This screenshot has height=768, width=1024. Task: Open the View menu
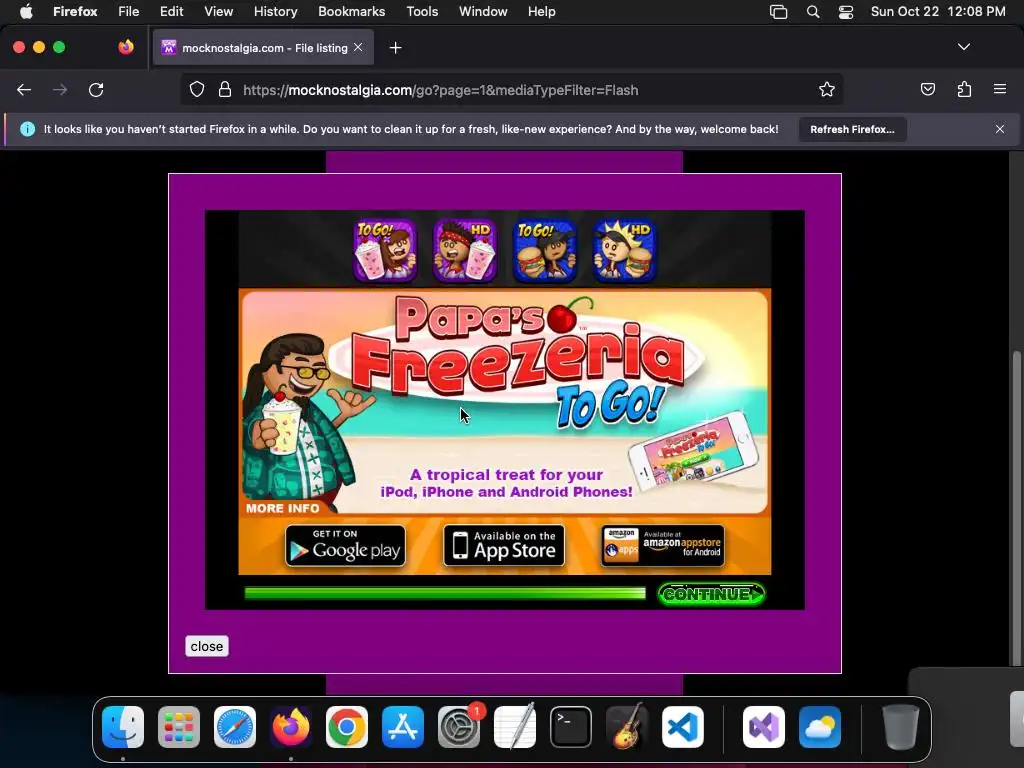point(218,11)
